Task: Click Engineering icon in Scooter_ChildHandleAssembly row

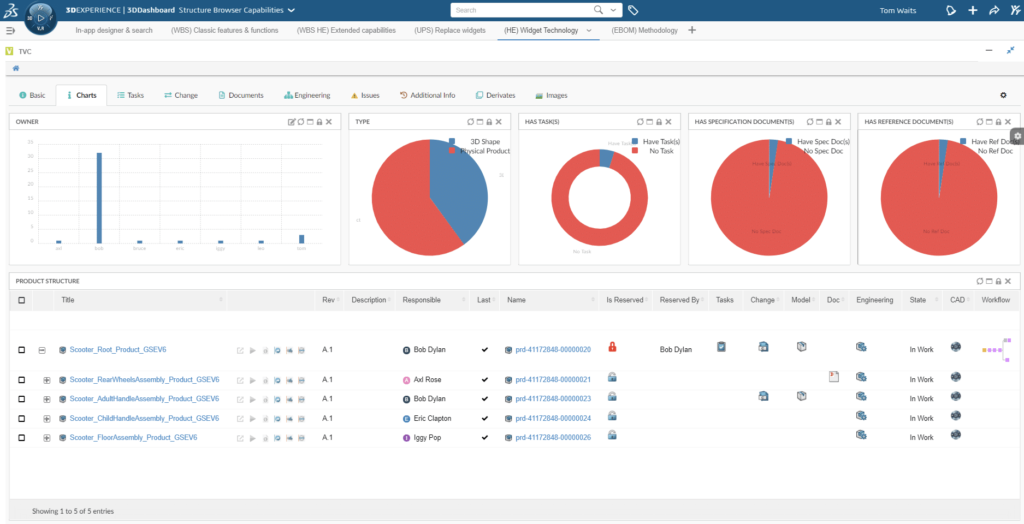Action: (861, 416)
